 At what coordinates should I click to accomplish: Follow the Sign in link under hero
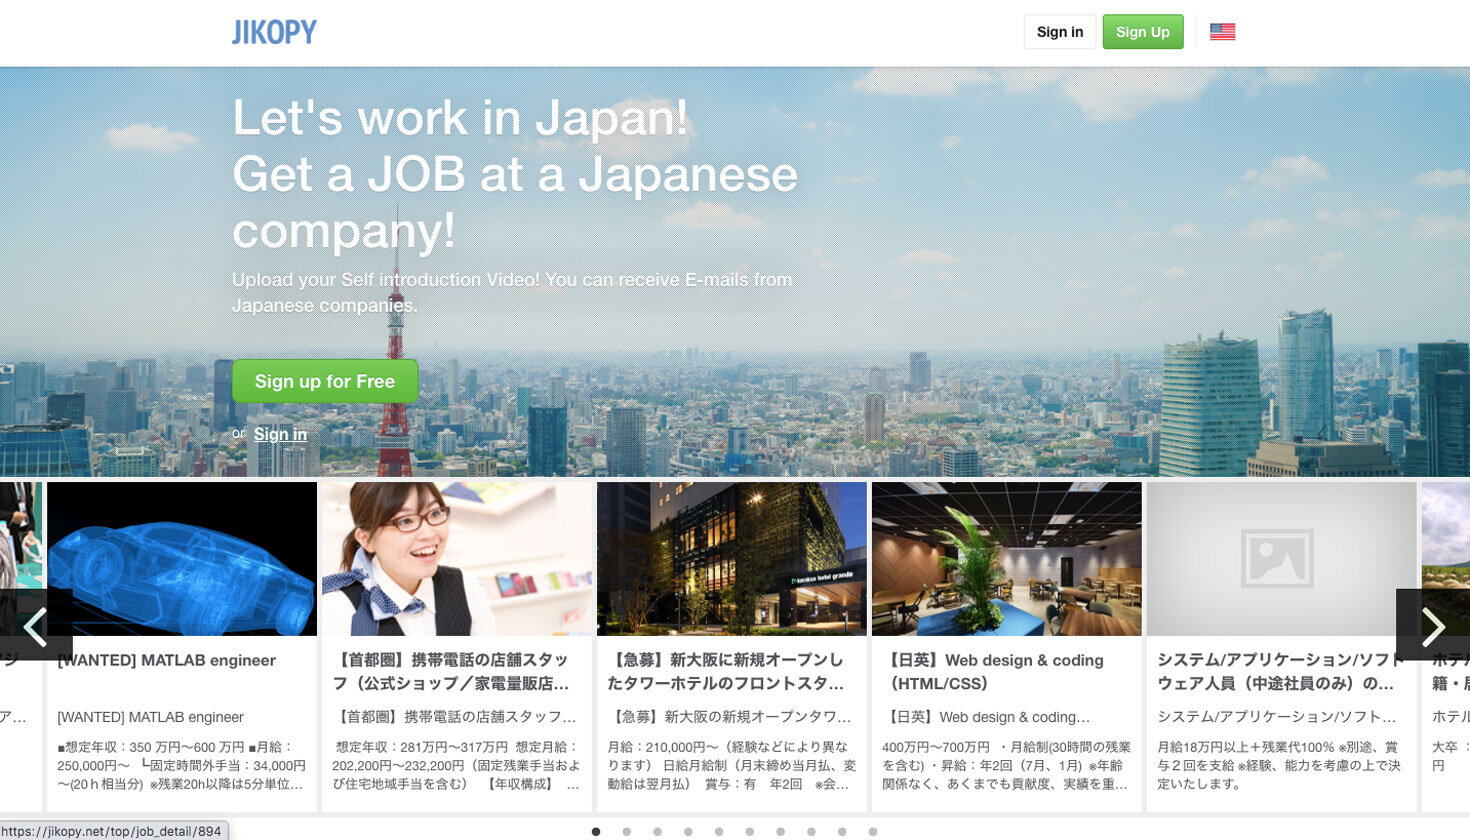click(280, 434)
